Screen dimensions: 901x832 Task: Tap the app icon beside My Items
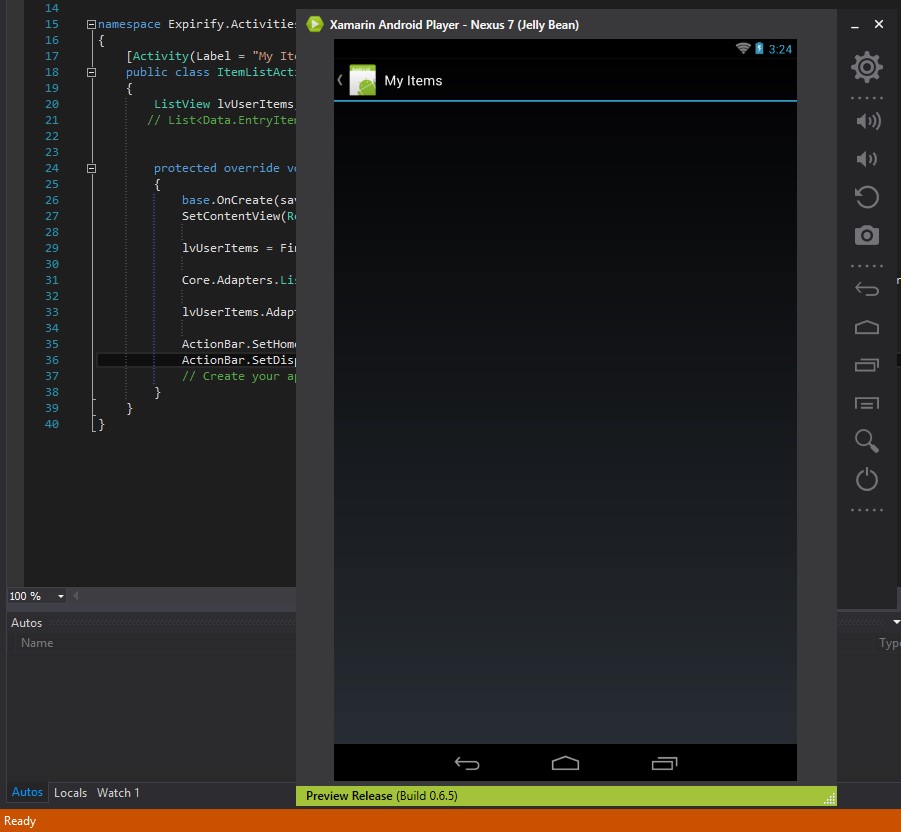pos(361,81)
